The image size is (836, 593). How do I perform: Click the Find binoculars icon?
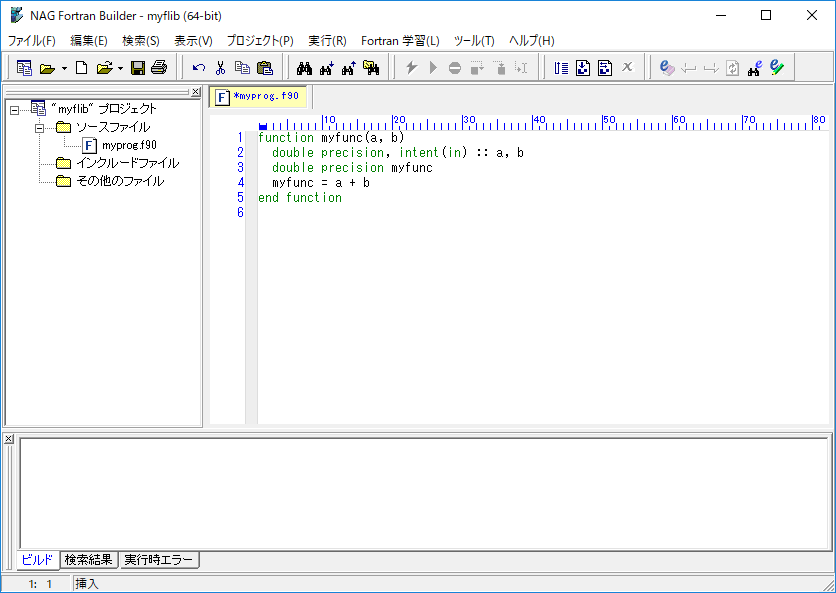[305, 68]
